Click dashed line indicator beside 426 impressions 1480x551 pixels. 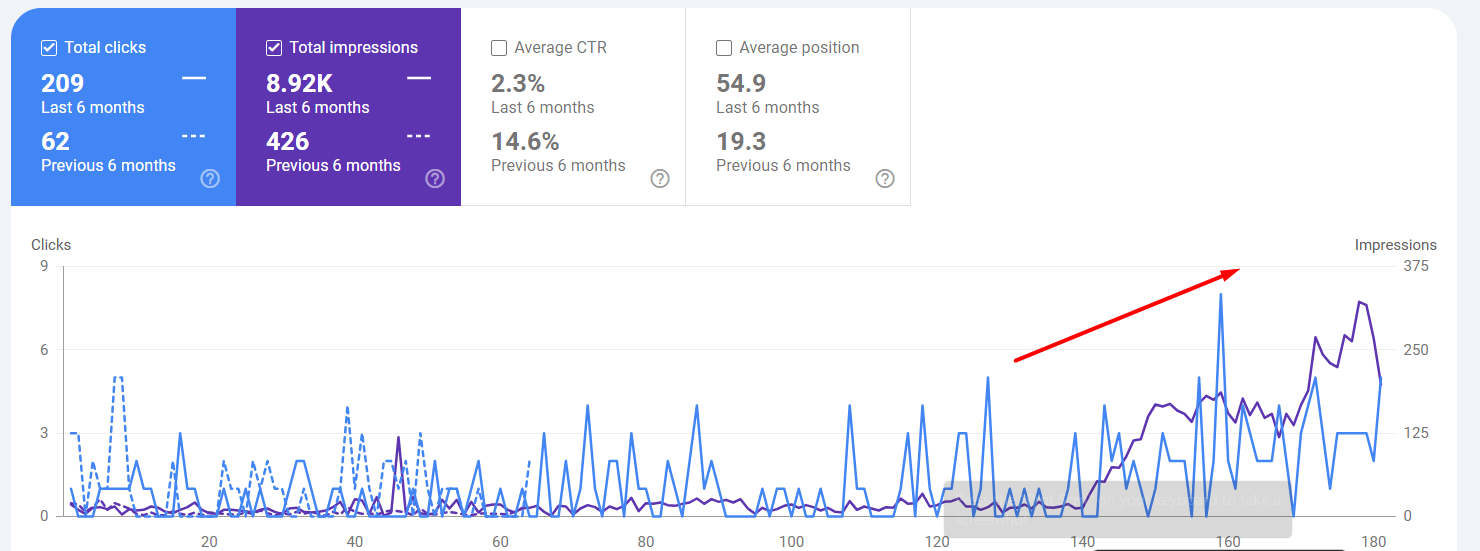pyautogui.click(x=419, y=136)
